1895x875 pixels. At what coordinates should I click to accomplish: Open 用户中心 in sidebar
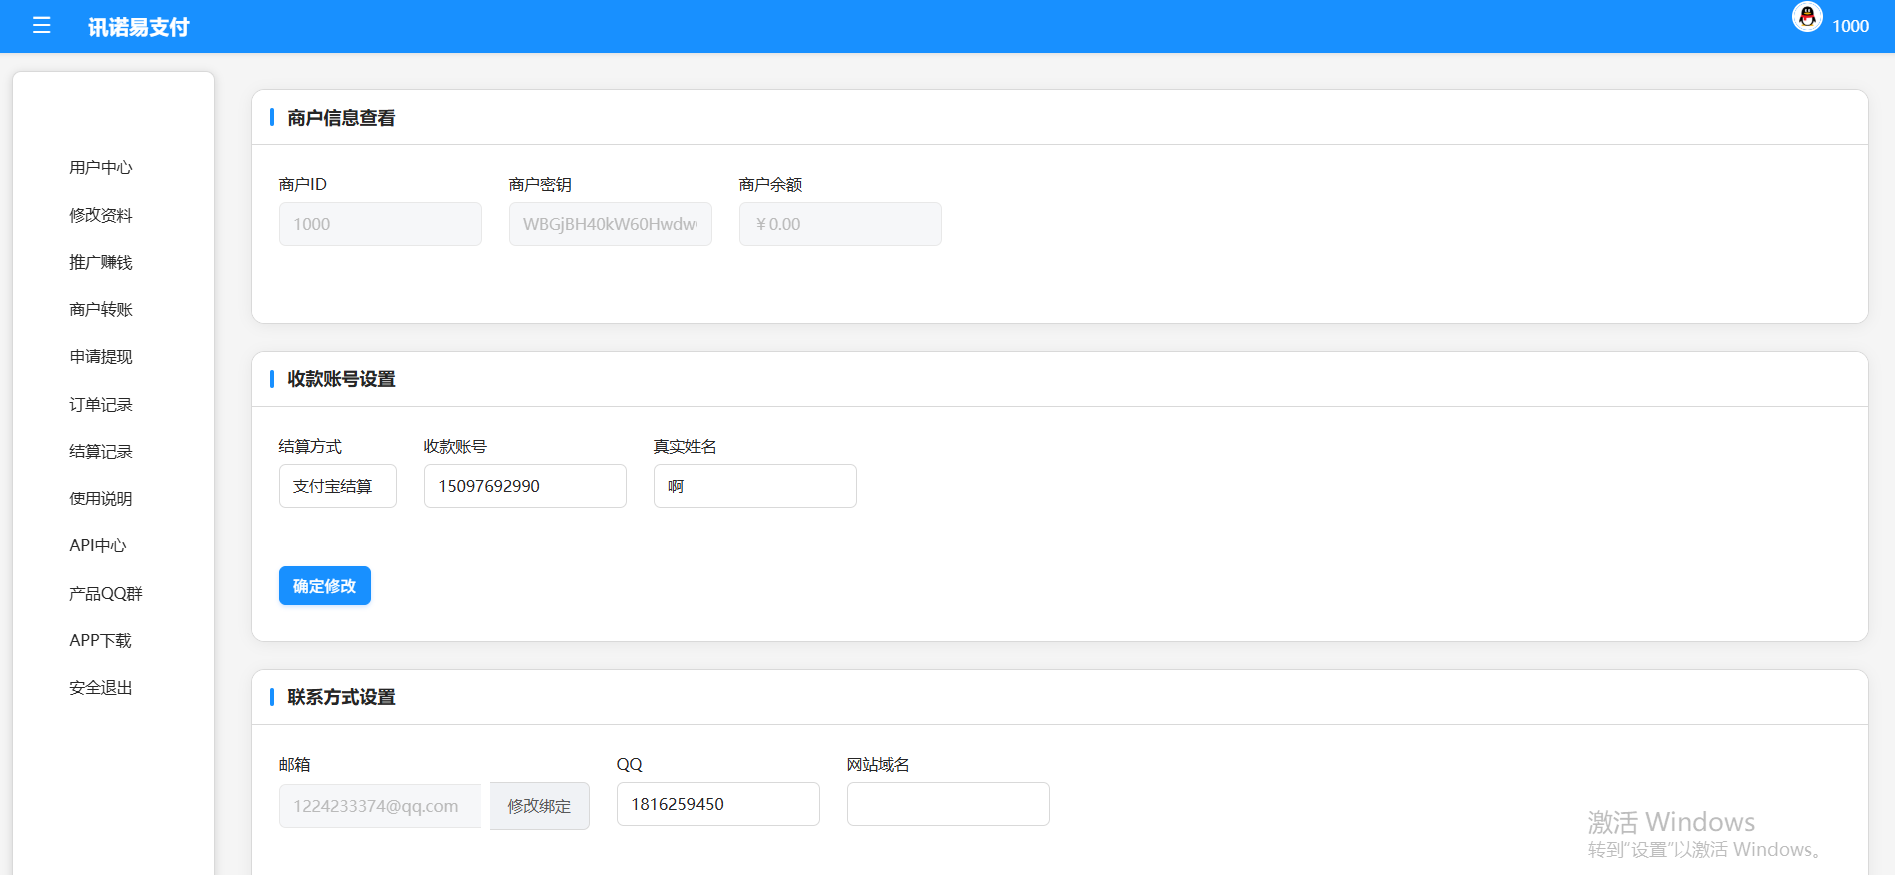coord(100,168)
